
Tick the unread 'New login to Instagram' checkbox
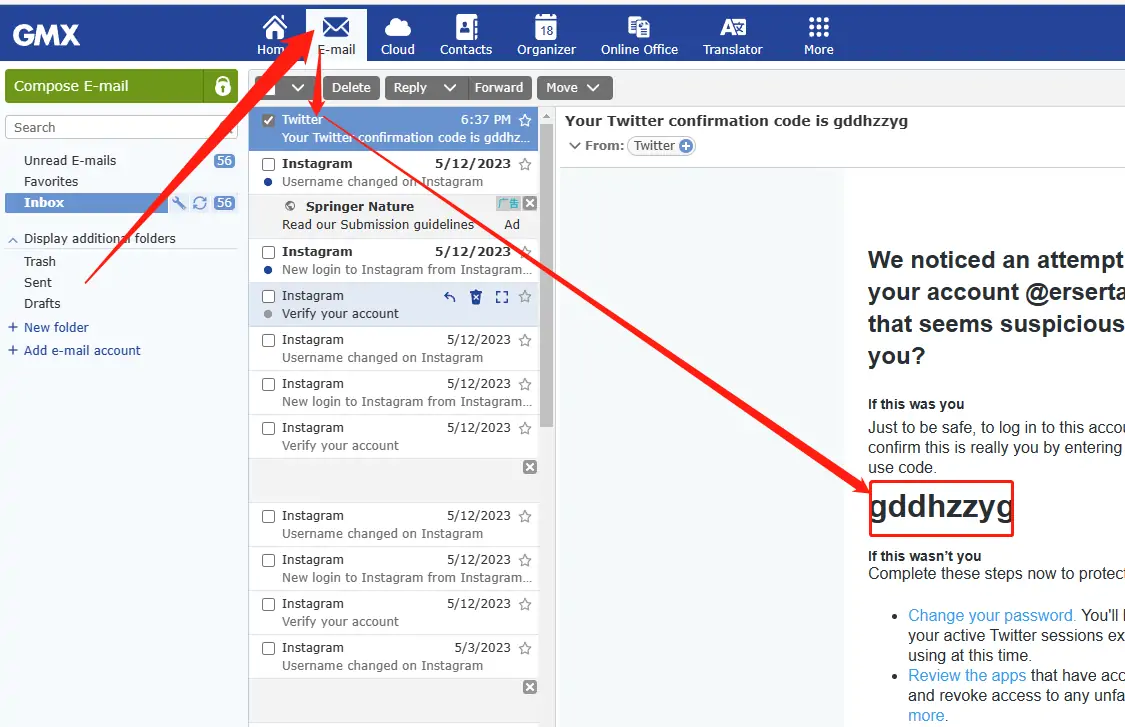pyautogui.click(x=268, y=253)
